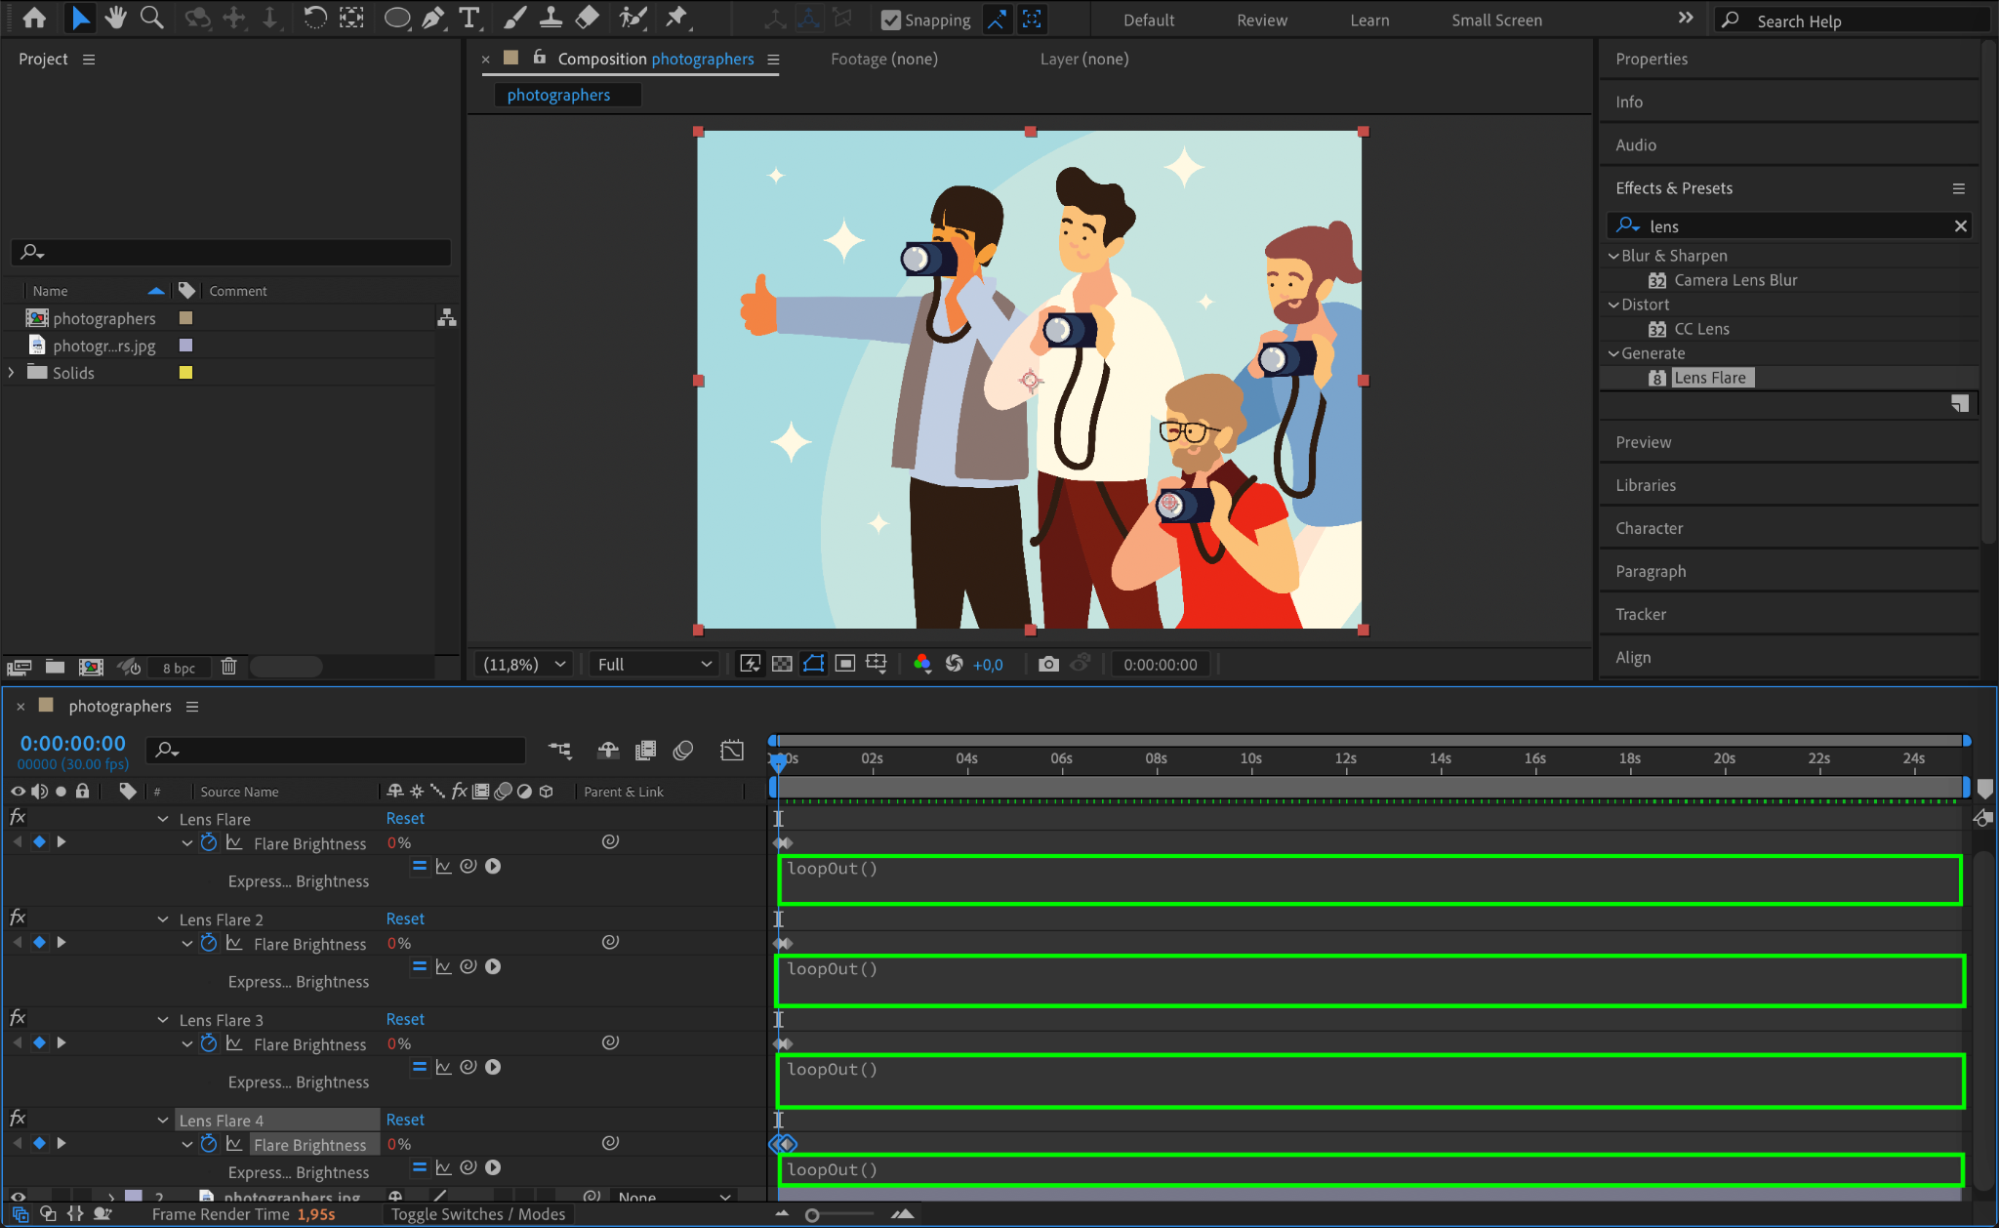Collapse the Blur & Sharpen category

pos(1613,256)
